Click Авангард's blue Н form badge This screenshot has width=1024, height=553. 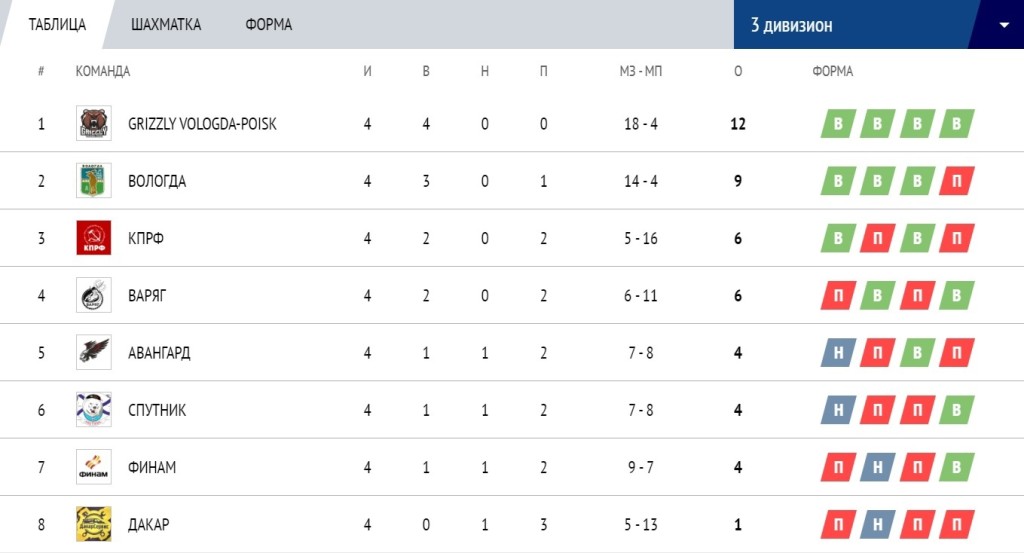click(x=839, y=353)
